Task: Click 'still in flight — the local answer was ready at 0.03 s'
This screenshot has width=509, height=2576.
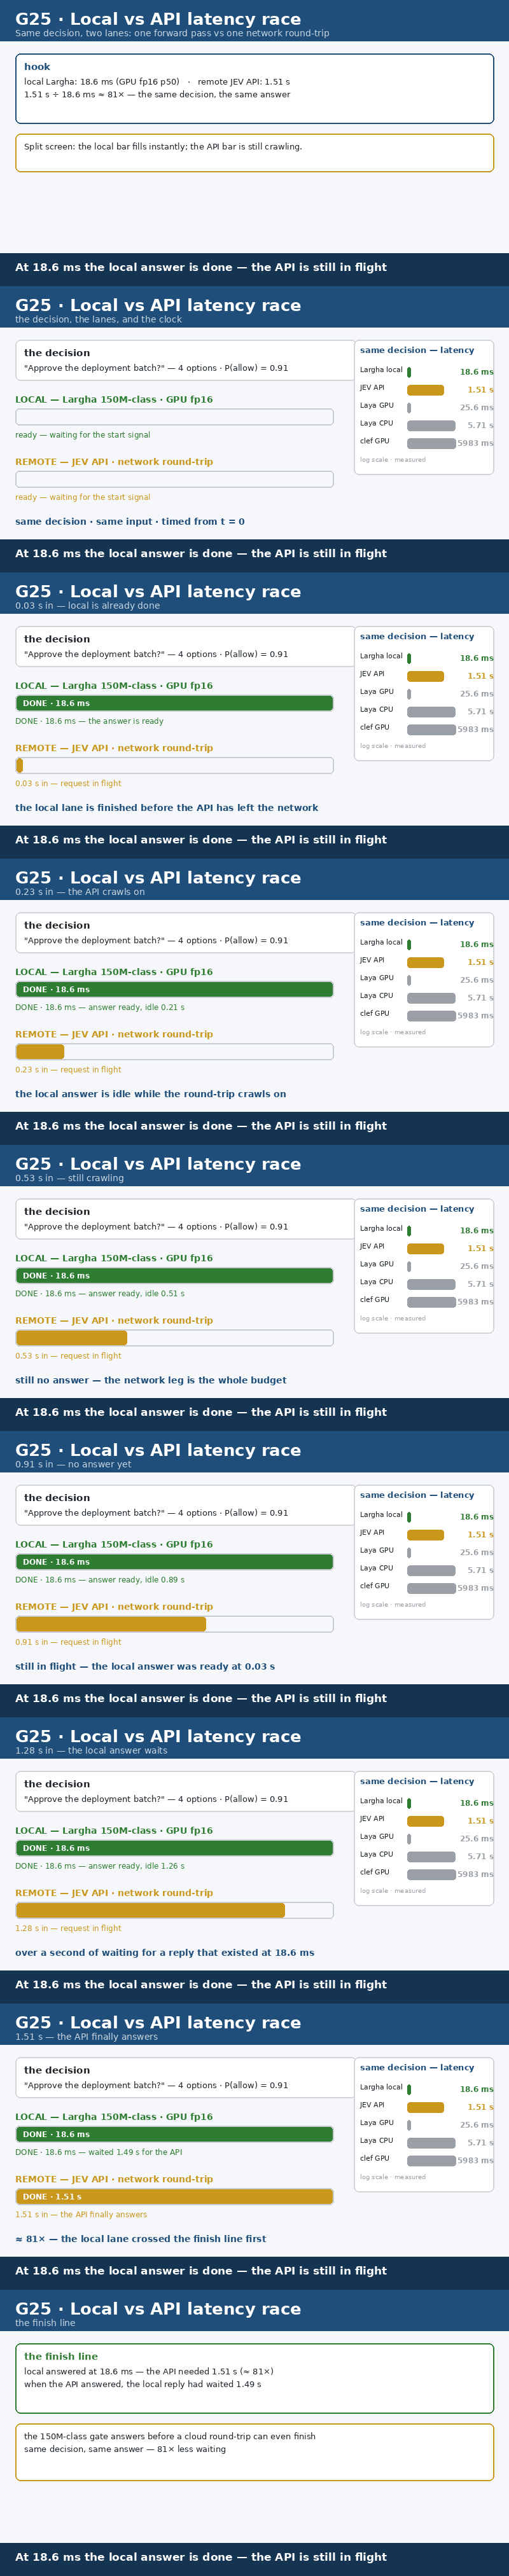Action: tap(145, 1666)
